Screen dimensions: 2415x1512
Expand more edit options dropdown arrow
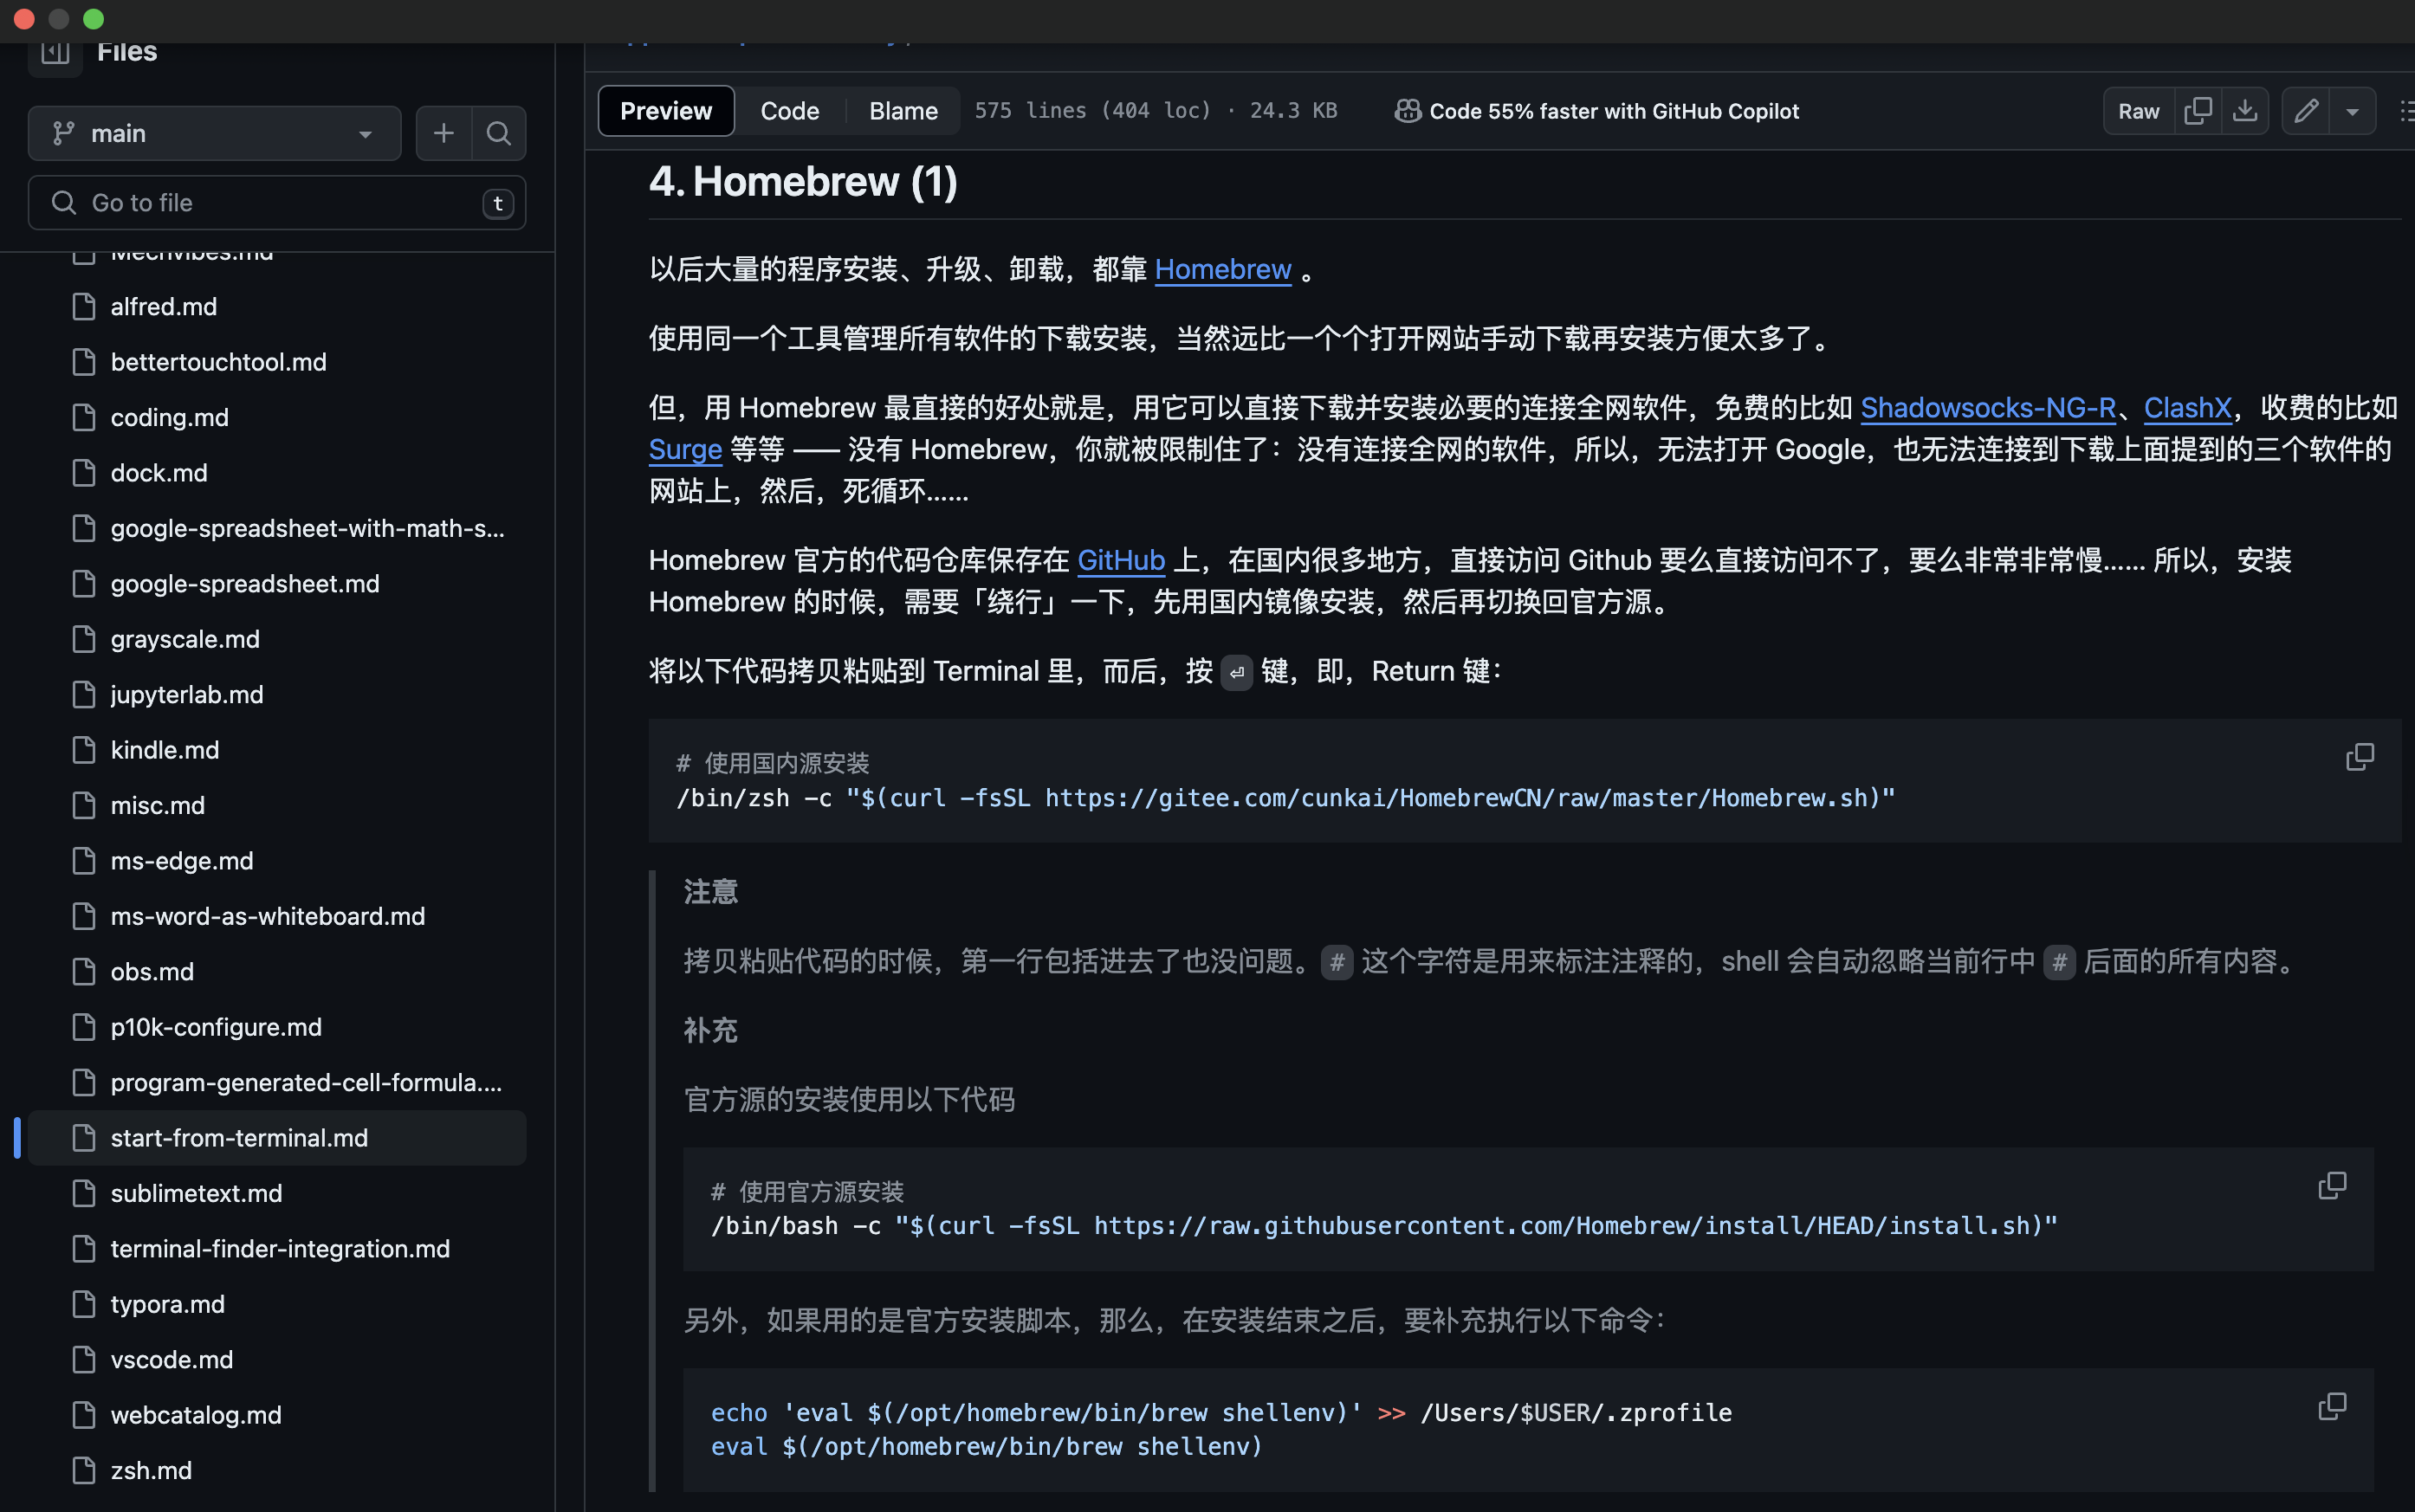pos(2352,111)
